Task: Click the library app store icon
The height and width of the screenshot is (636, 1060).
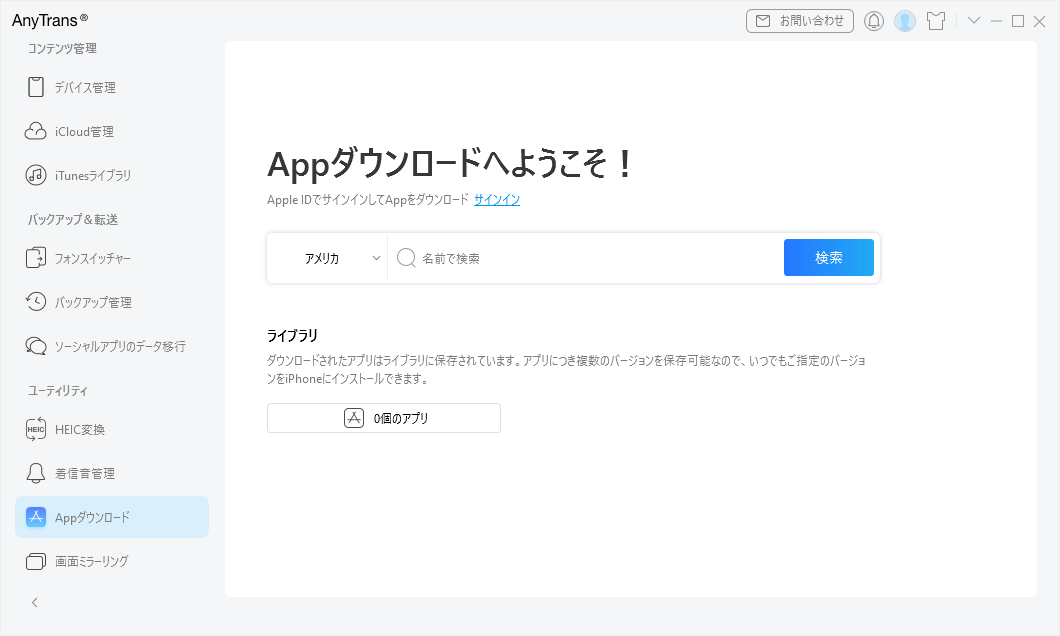Action: tap(354, 418)
